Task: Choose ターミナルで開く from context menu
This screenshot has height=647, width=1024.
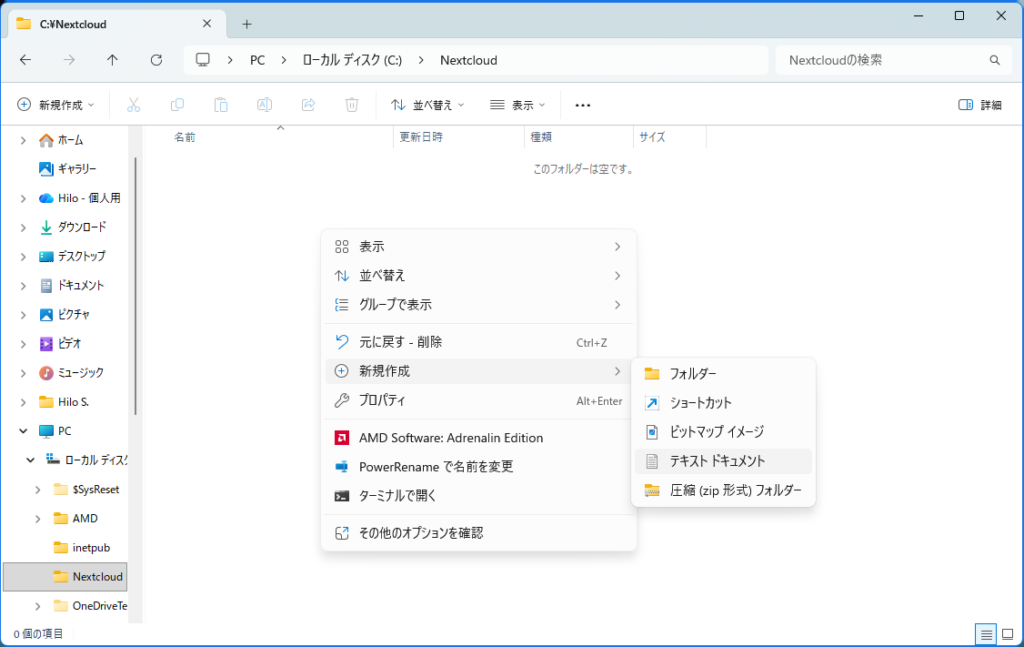Action: [x=398, y=496]
